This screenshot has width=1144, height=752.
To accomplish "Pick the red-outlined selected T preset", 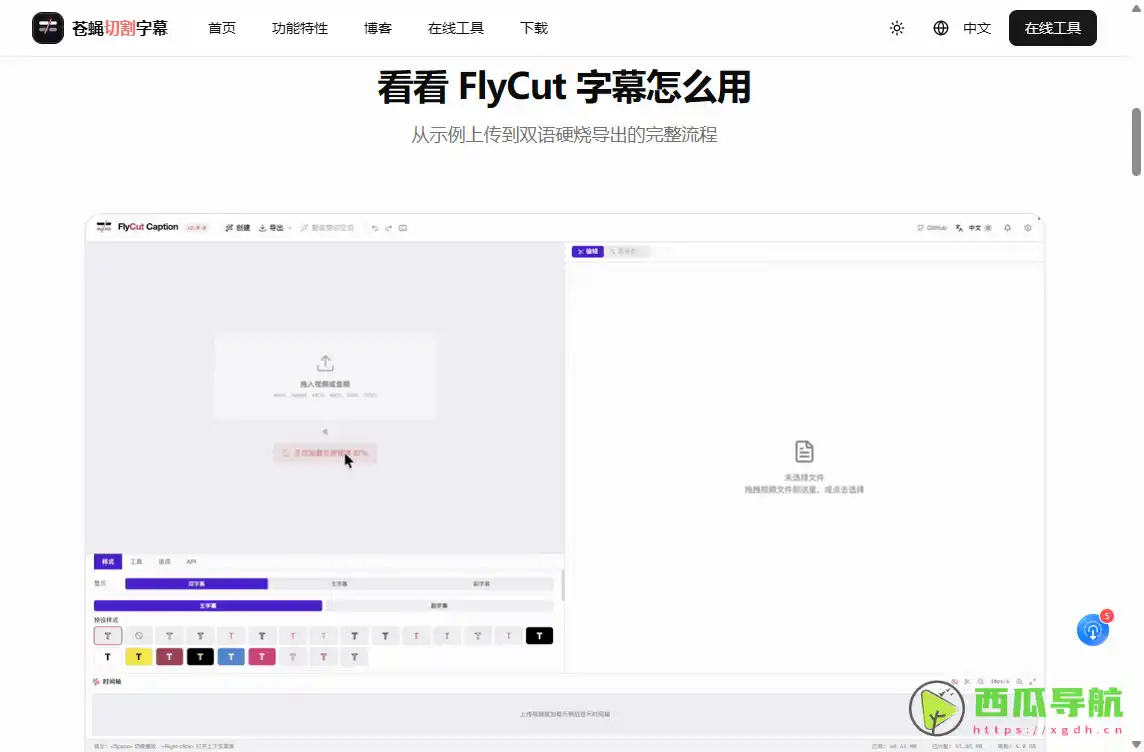I will [x=108, y=636].
